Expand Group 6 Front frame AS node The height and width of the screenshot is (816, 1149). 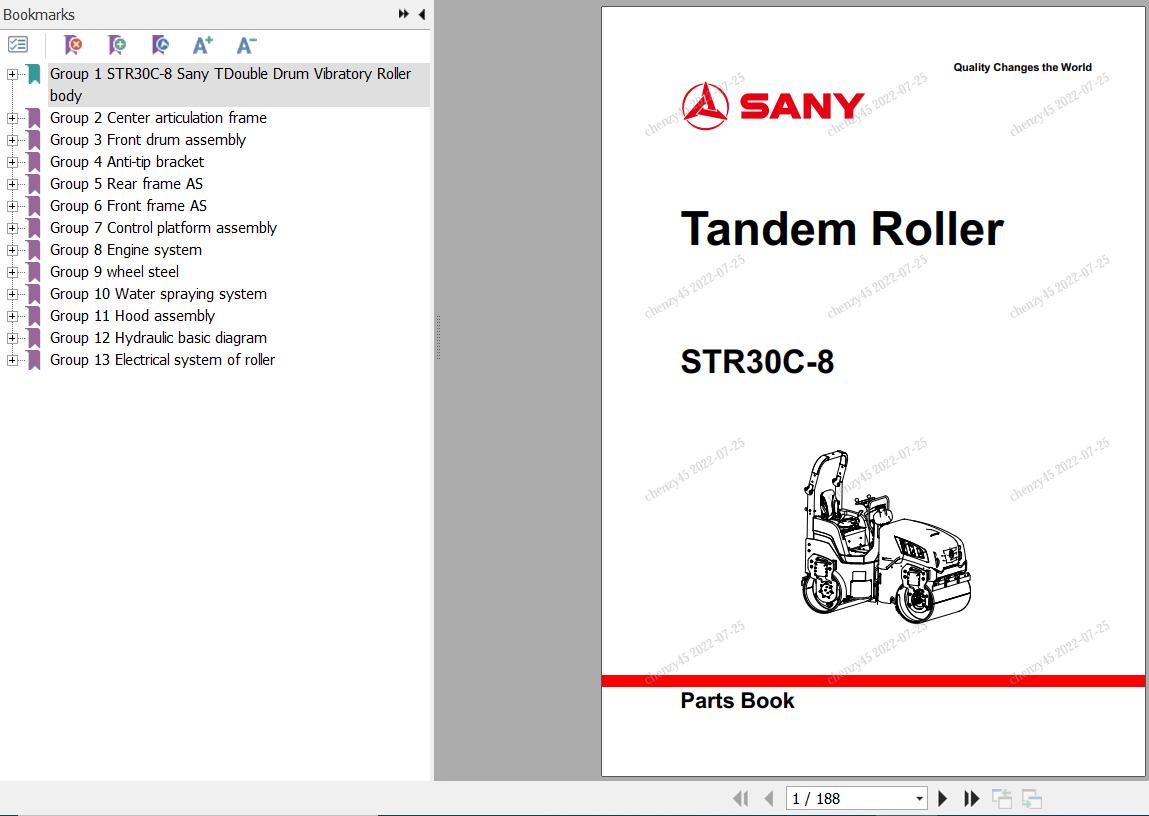tap(12, 206)
